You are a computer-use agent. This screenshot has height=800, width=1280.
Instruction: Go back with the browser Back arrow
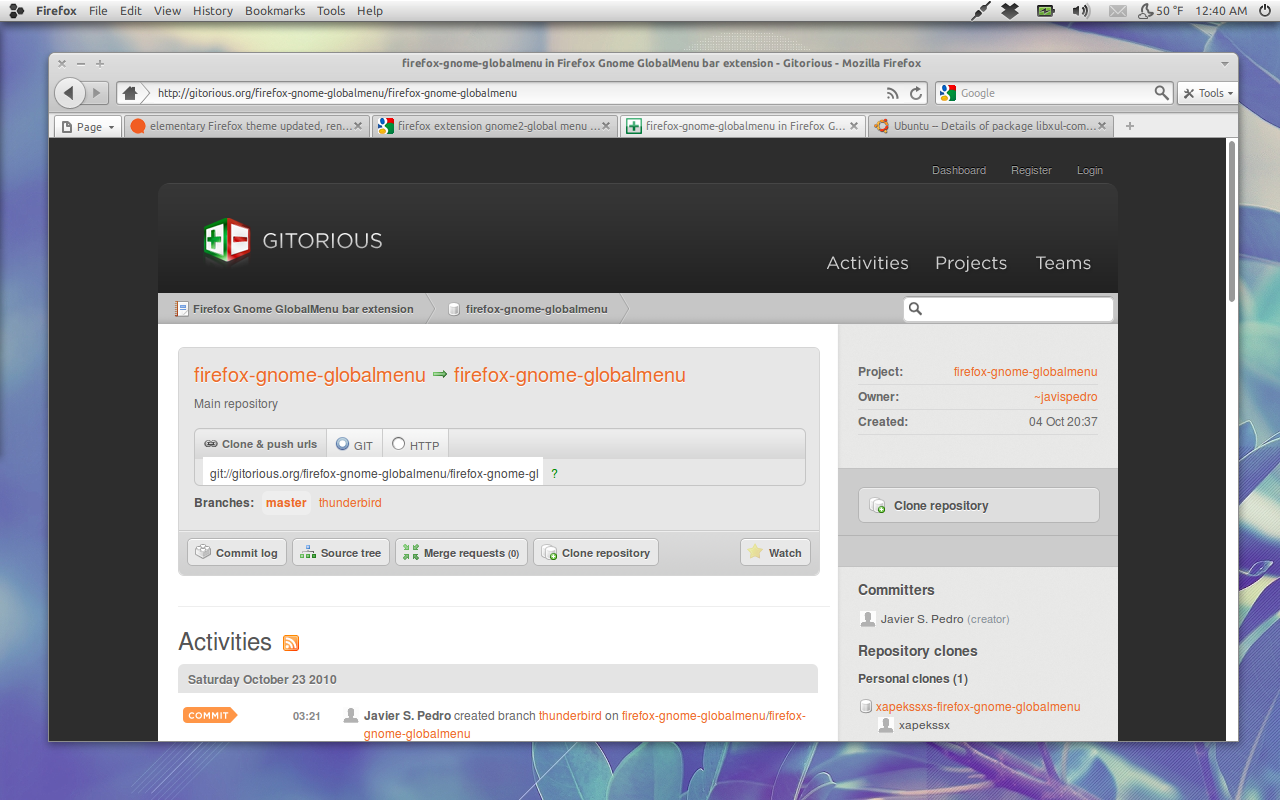click(x=68, y=93)
